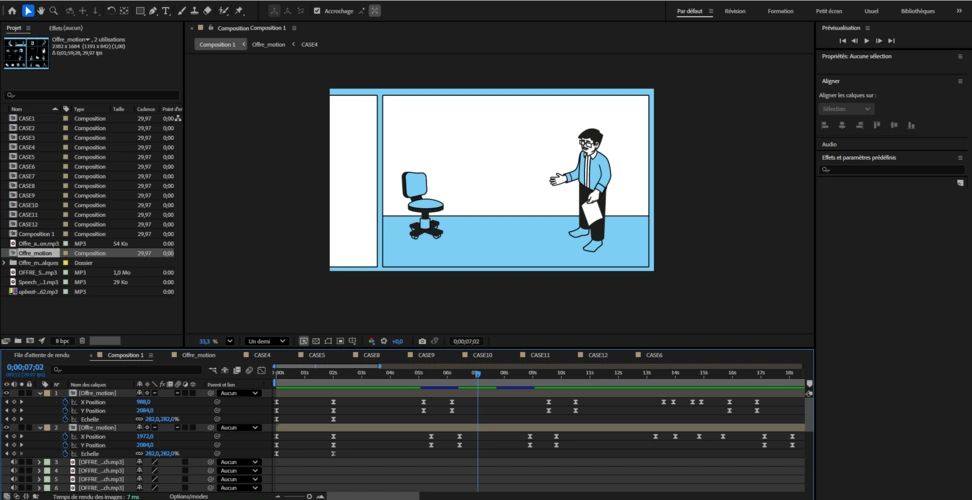Switch to Formation workspace
Viewport: 972px width, 500px height.
pos(780,11)
